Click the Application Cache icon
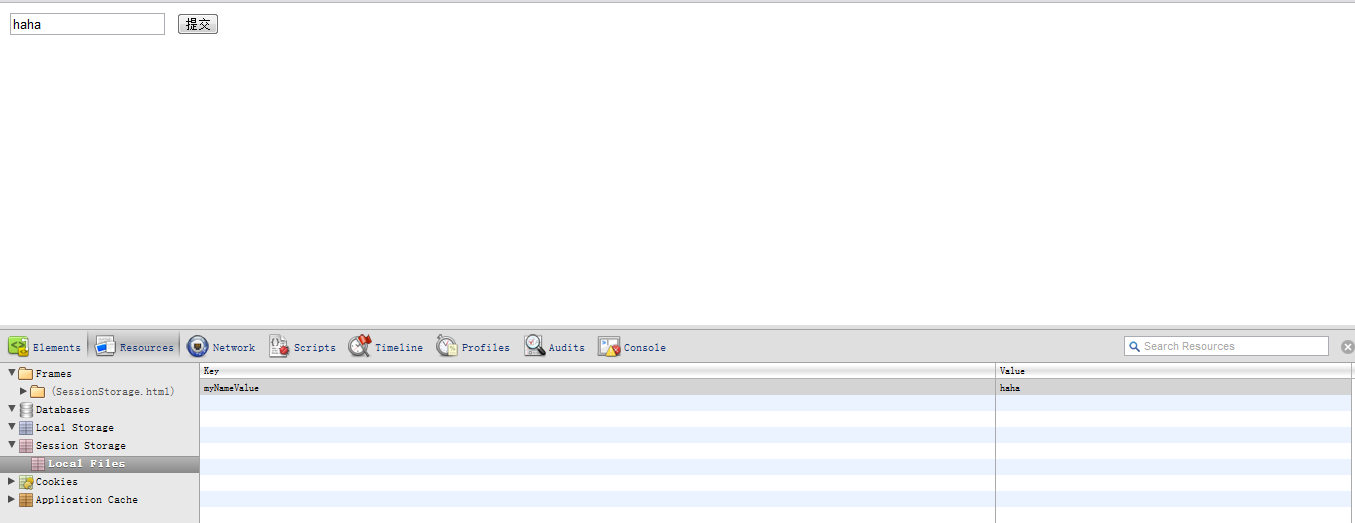 click(26, 500)
